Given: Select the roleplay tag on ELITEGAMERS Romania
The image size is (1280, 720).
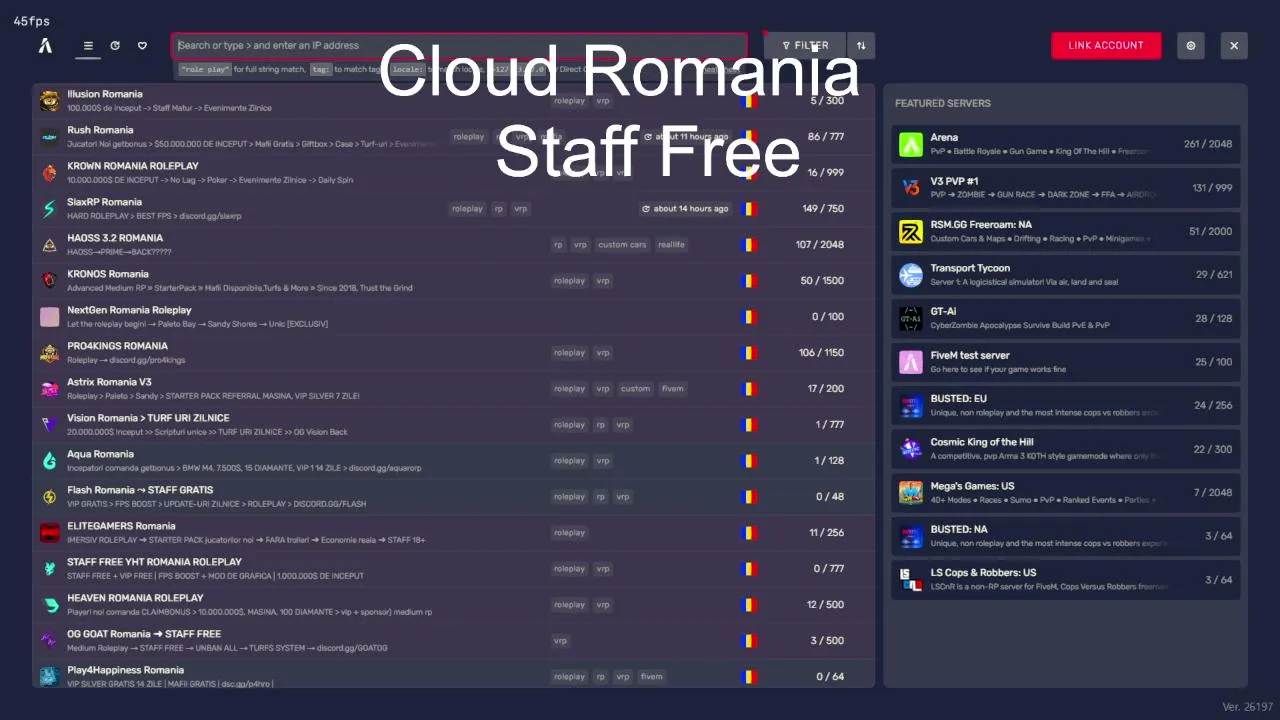Looking at the screenshot, I should pyautogui.click(x=569, y=533).
